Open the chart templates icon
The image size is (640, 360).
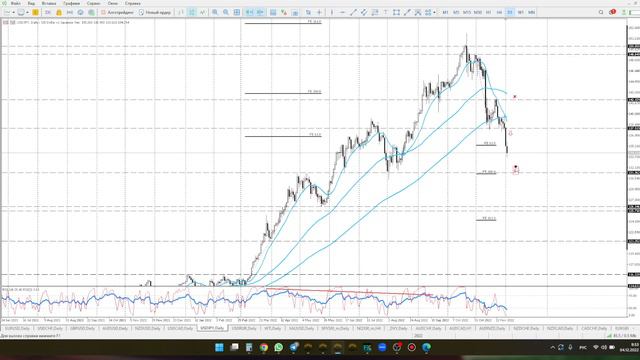point(295,12)
